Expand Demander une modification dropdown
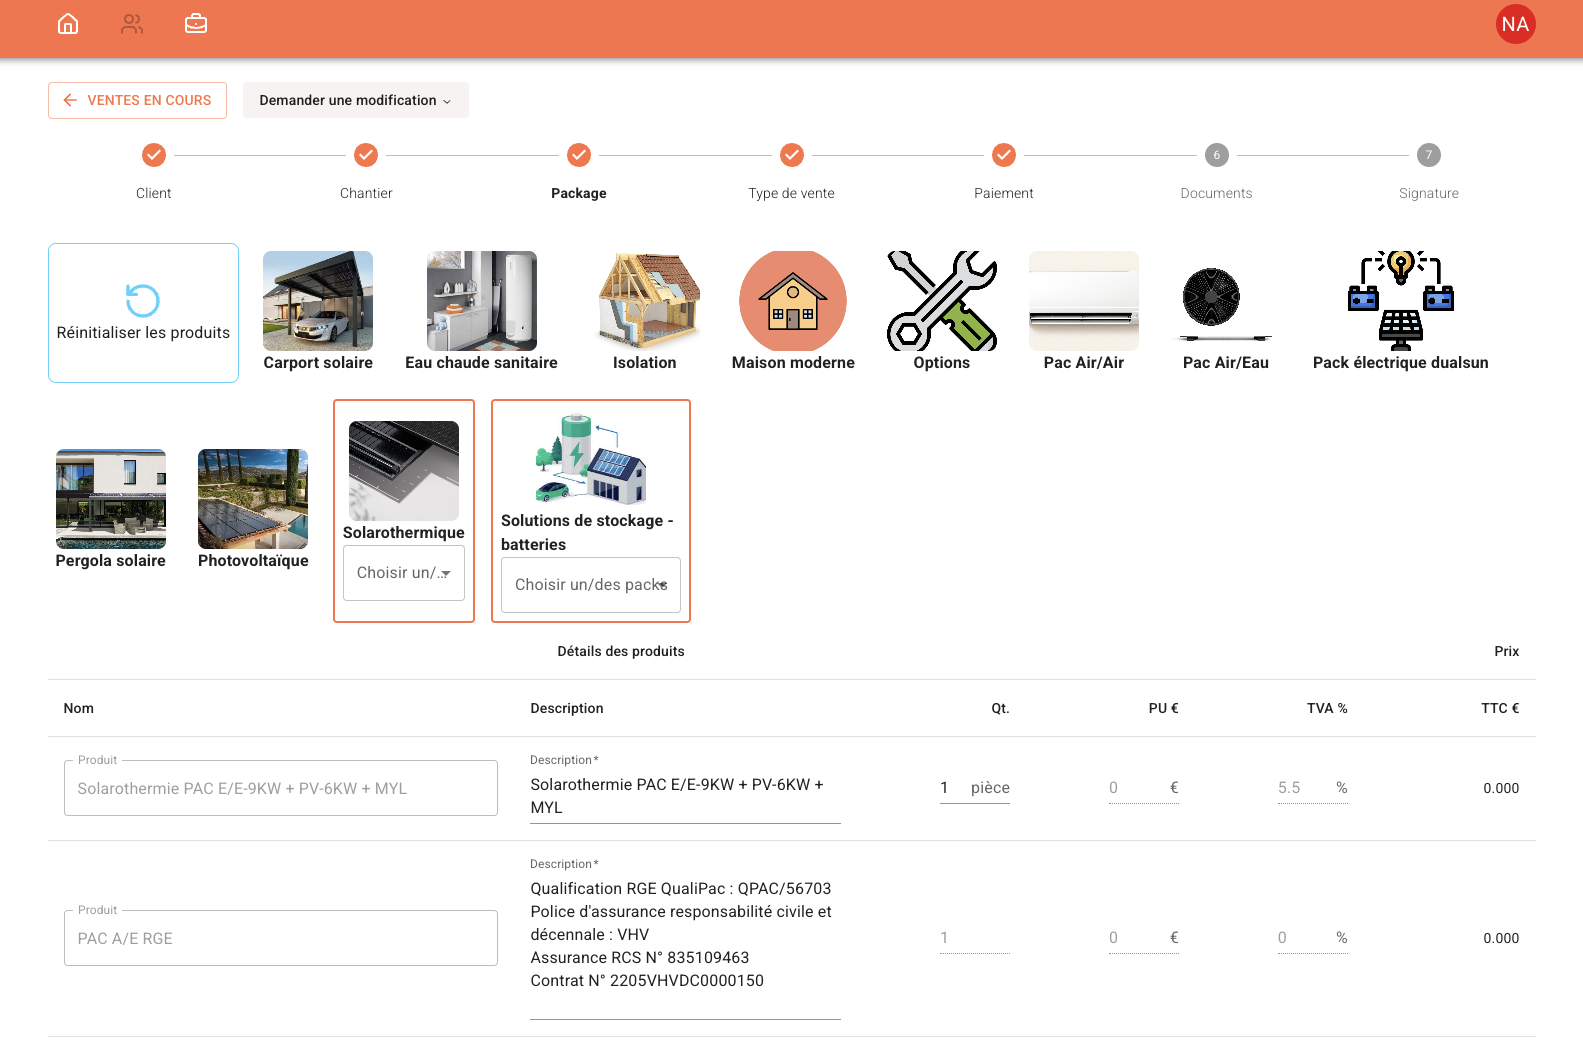 pyautogui.click(x=355, y=100)
